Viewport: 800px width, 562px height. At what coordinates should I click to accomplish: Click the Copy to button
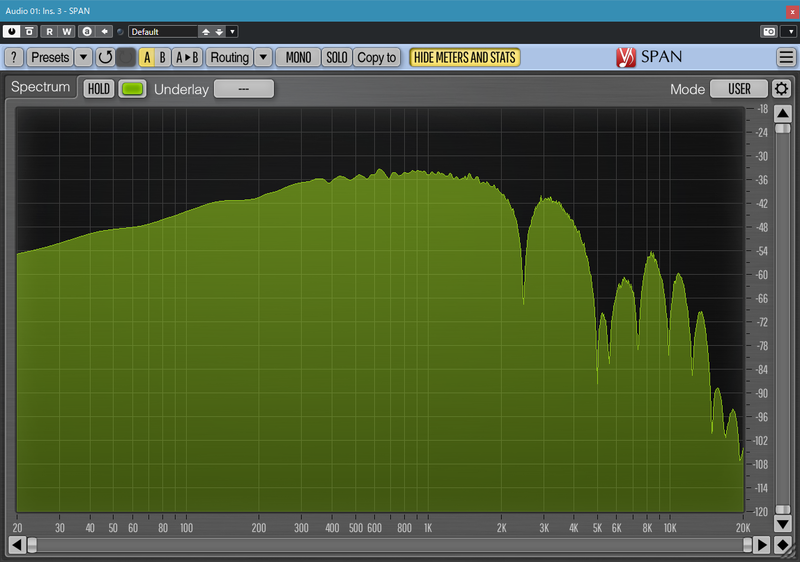[377, 57]
